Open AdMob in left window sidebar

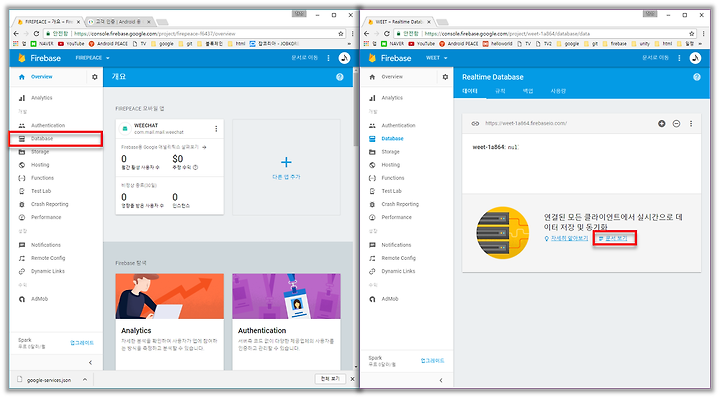tap(39, 299)
